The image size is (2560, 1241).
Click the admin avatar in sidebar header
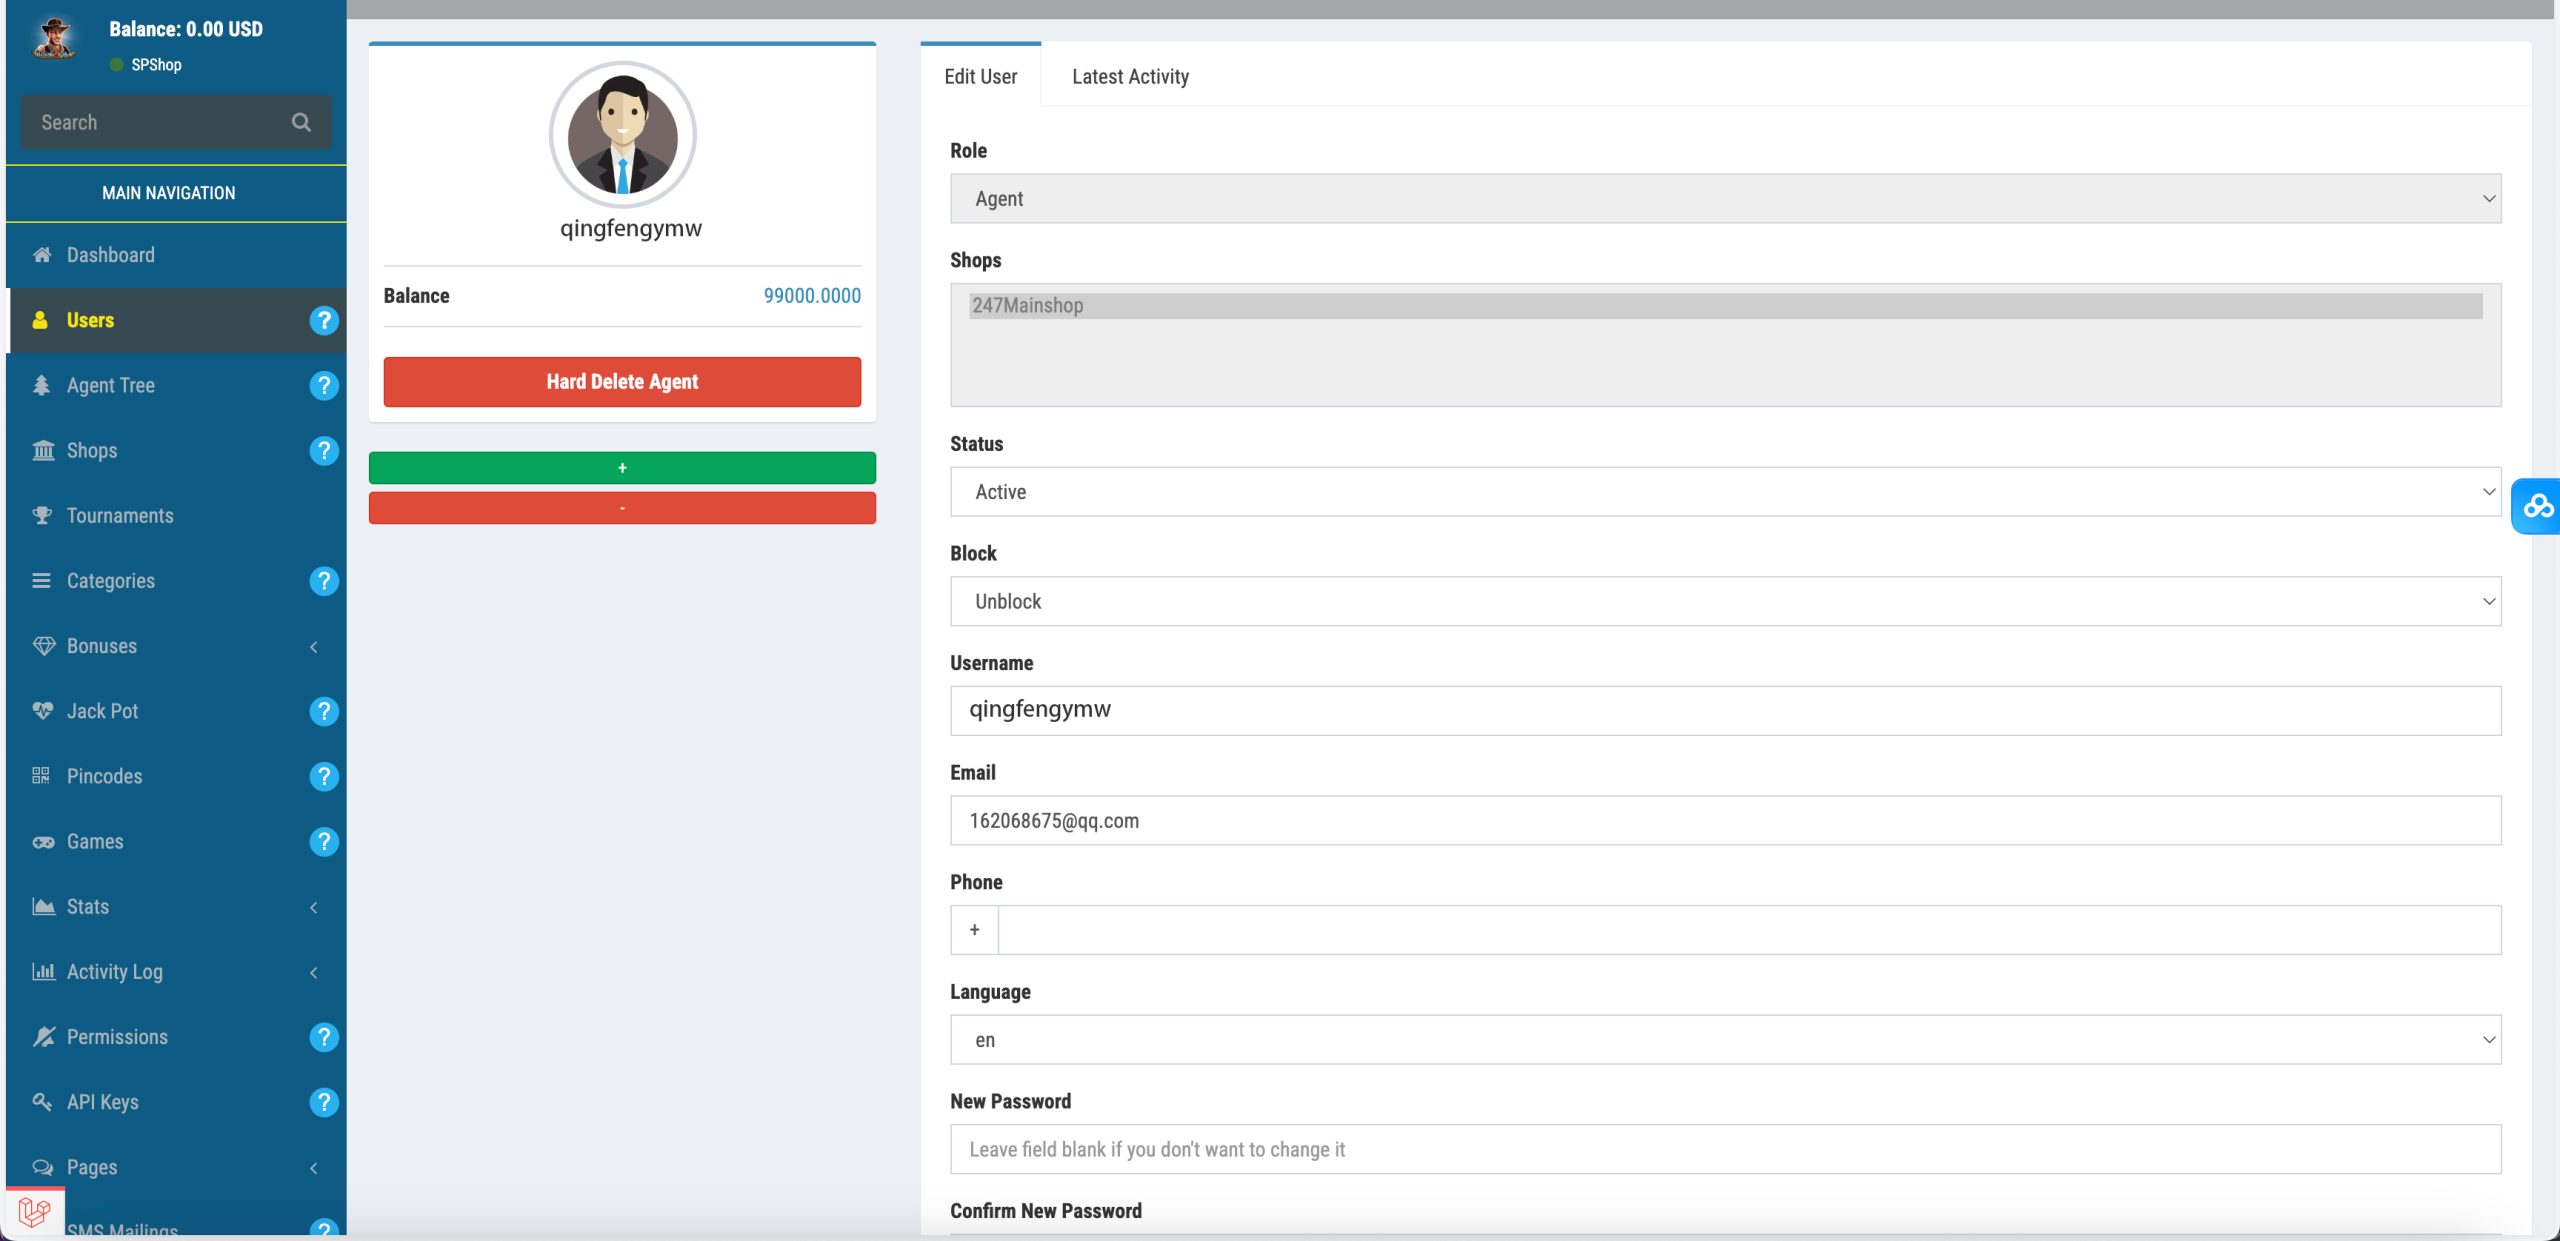[54, 39]
